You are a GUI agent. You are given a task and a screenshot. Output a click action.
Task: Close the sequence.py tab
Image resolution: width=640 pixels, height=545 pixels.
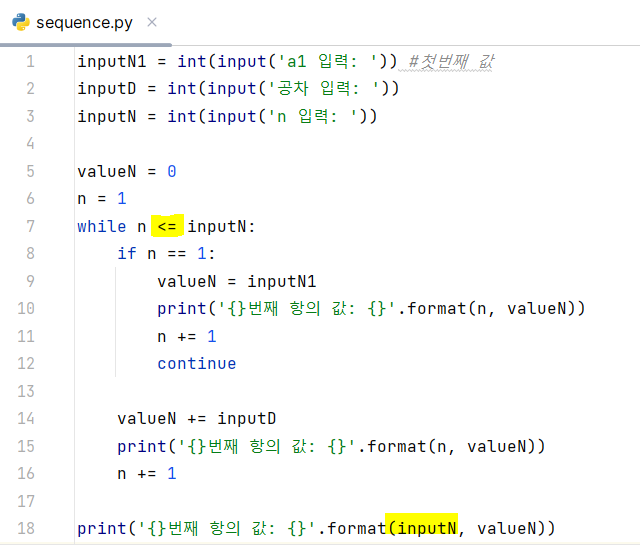tap(152, 22)
